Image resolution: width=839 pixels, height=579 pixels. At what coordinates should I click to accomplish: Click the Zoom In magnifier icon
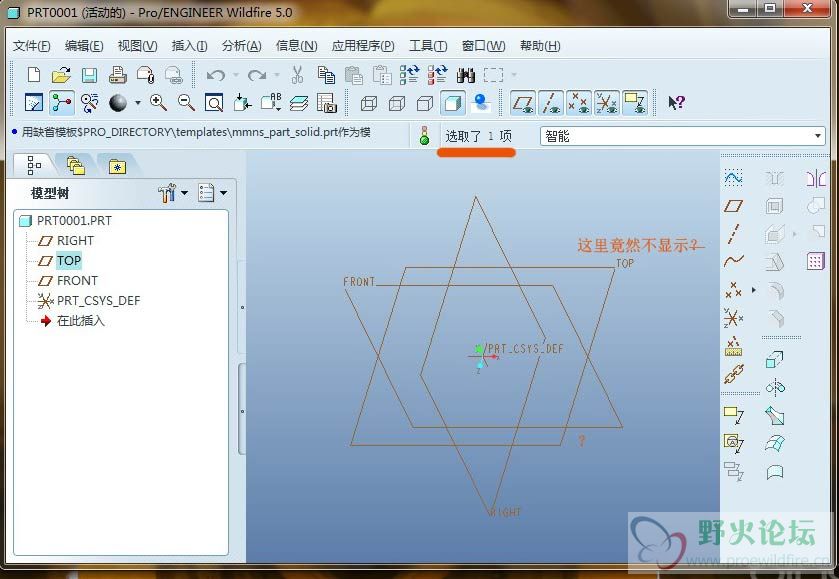[158, 102]
